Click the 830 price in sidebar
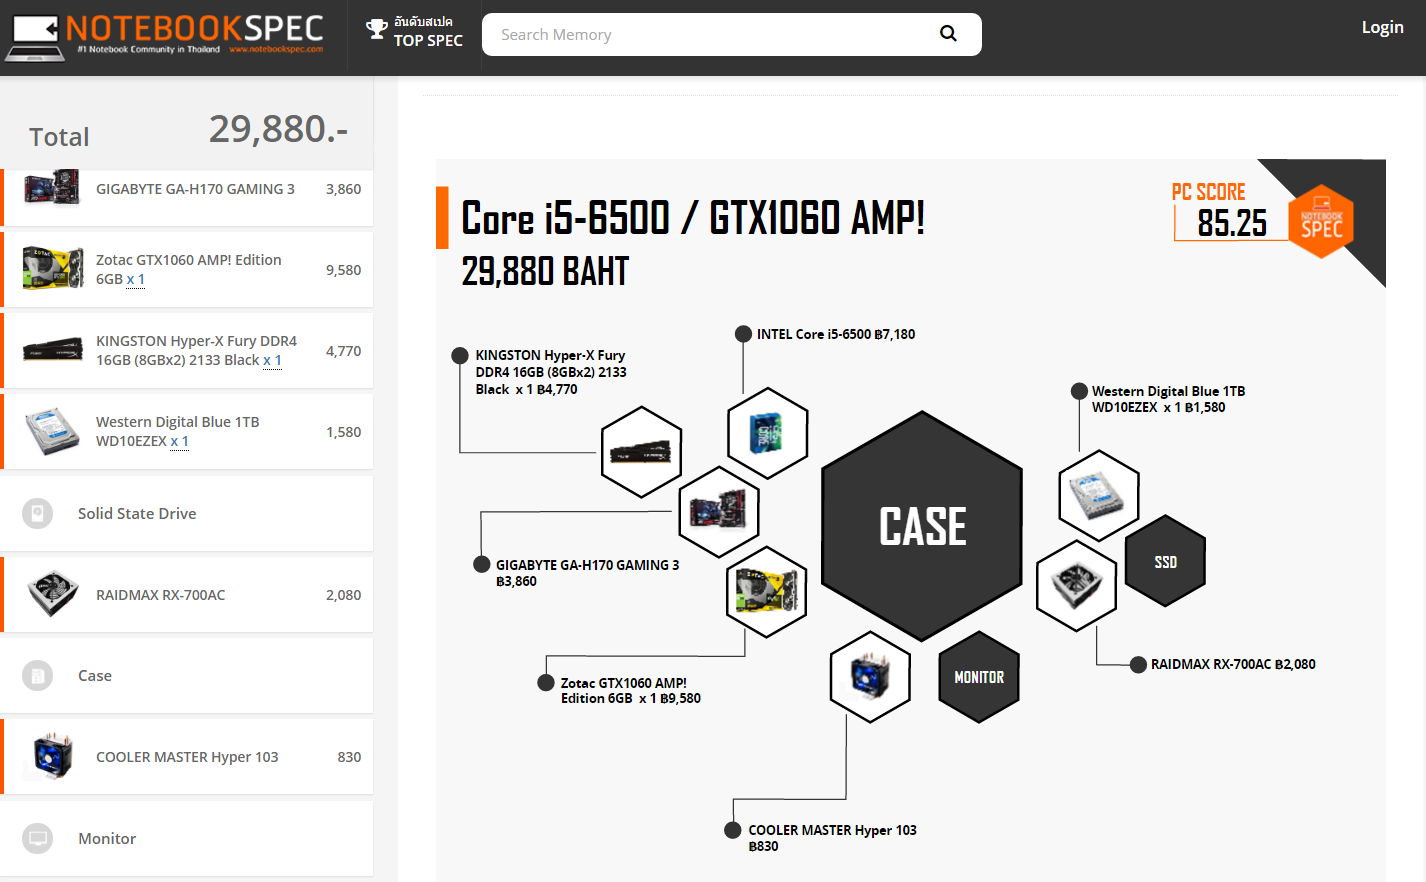Screen dimensions: 1426x882 pyautogui.click(x=349, y=757)
